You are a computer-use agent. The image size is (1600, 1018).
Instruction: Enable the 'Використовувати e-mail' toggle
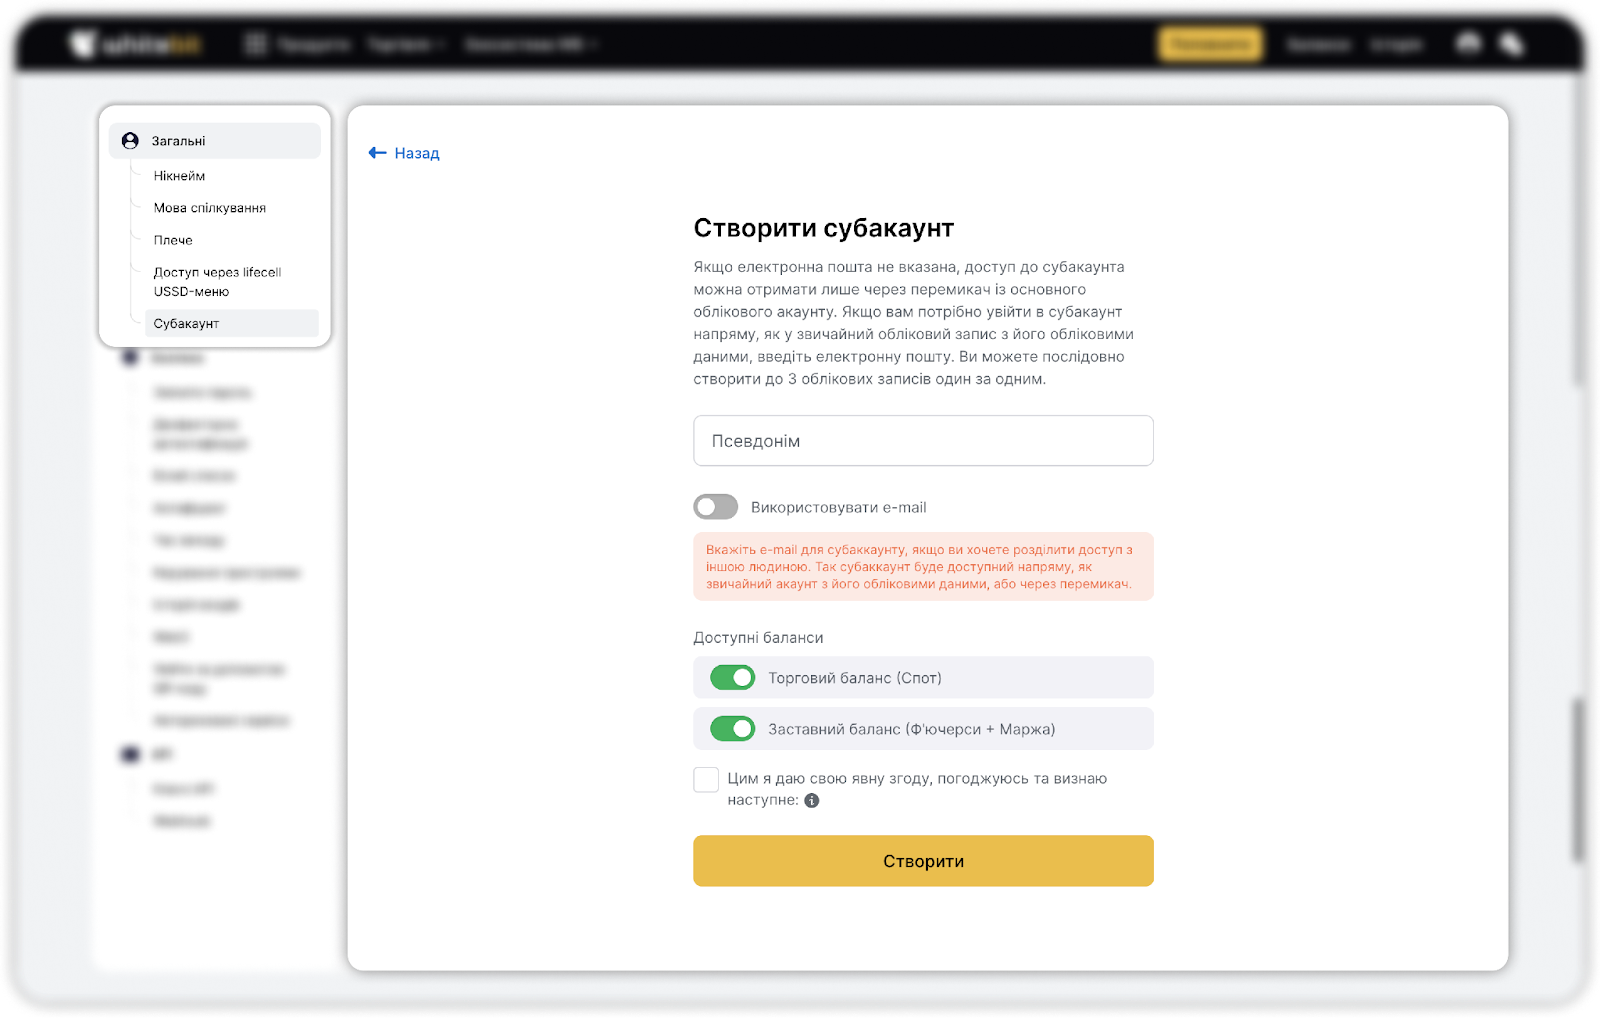[716, 507]
